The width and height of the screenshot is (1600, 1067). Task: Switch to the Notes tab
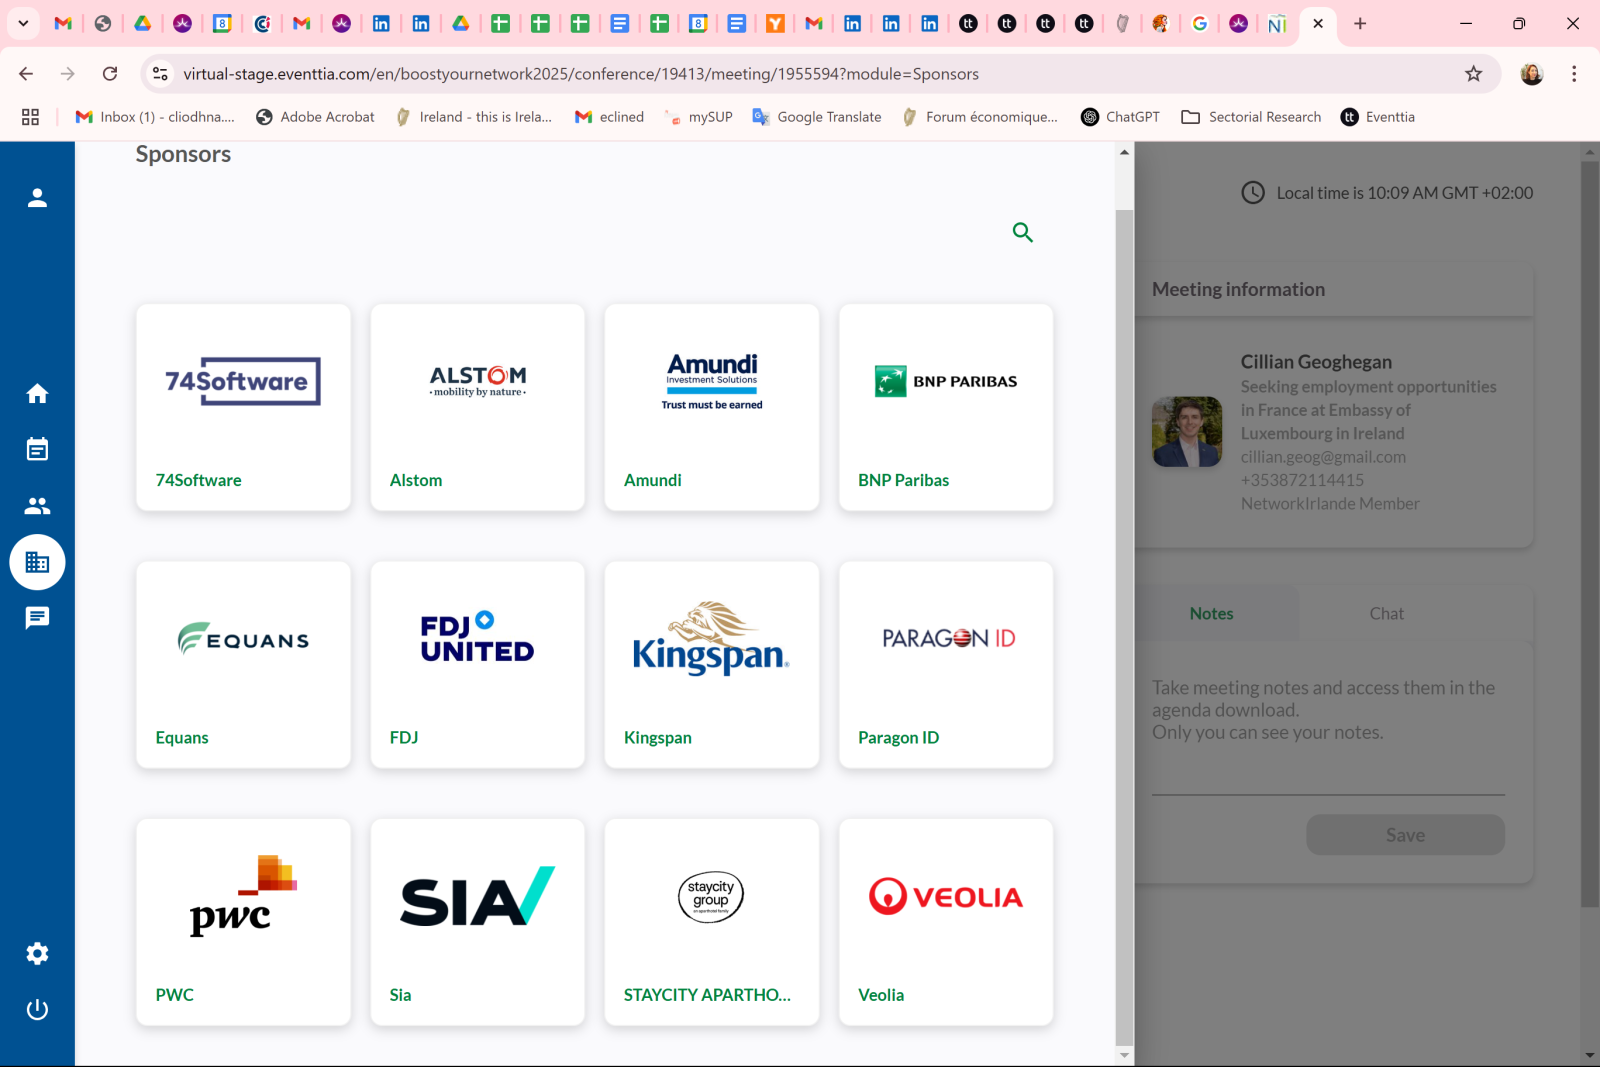pyautogui.click(x=1211, y=614)
